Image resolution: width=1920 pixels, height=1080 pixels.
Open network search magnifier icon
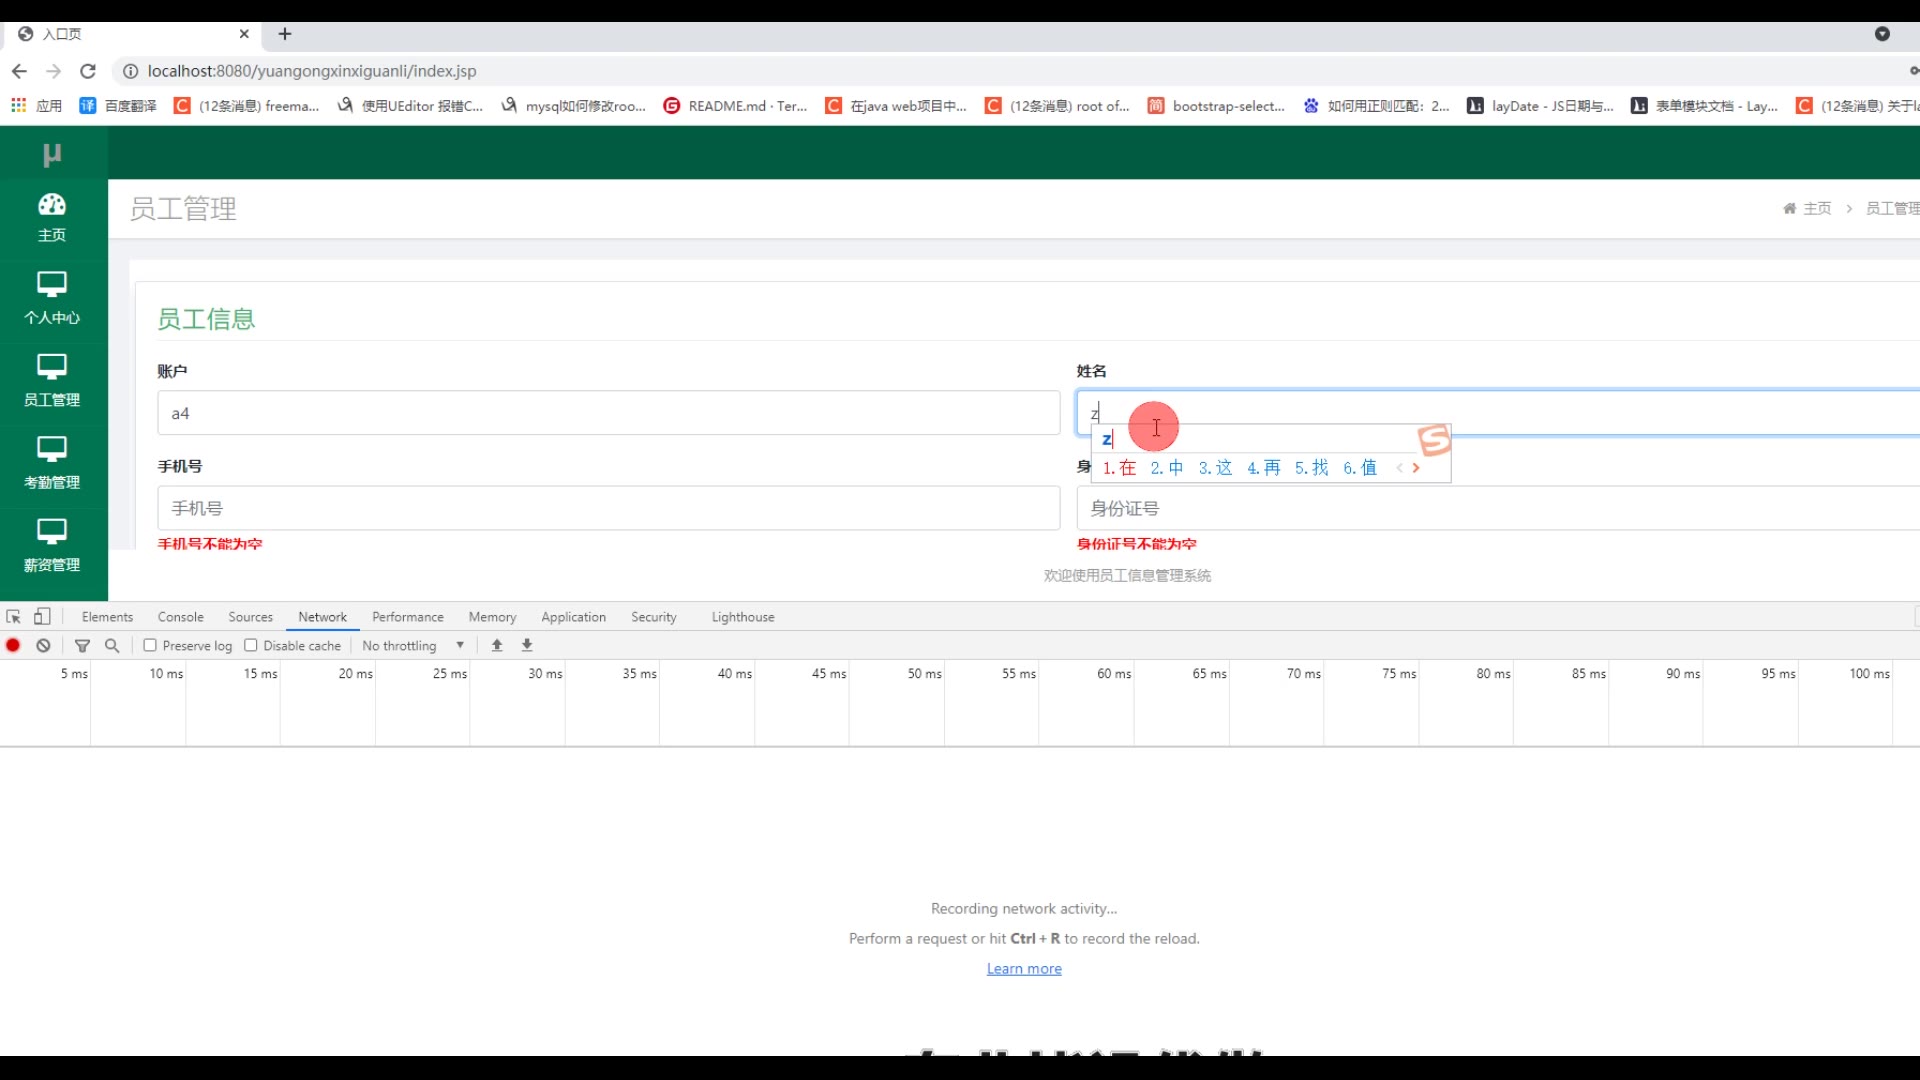click(x=112, y=645)
